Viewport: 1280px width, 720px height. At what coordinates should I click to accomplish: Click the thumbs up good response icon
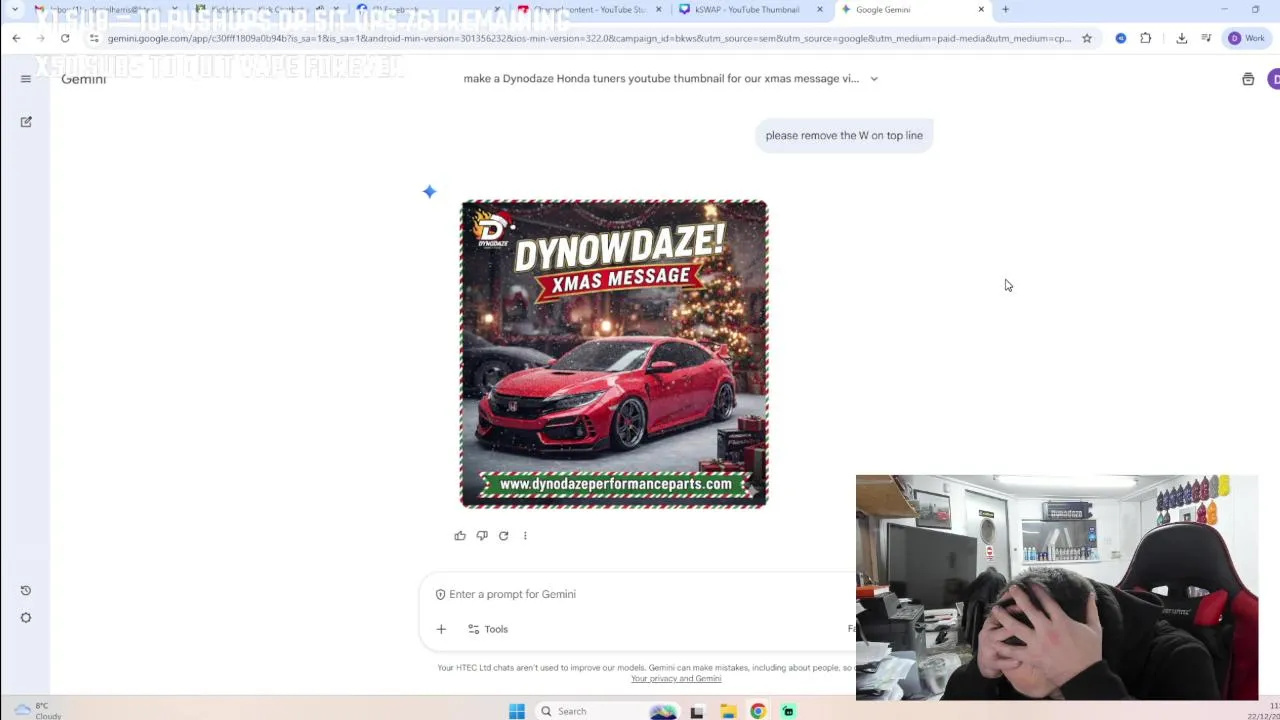[460, 536]
